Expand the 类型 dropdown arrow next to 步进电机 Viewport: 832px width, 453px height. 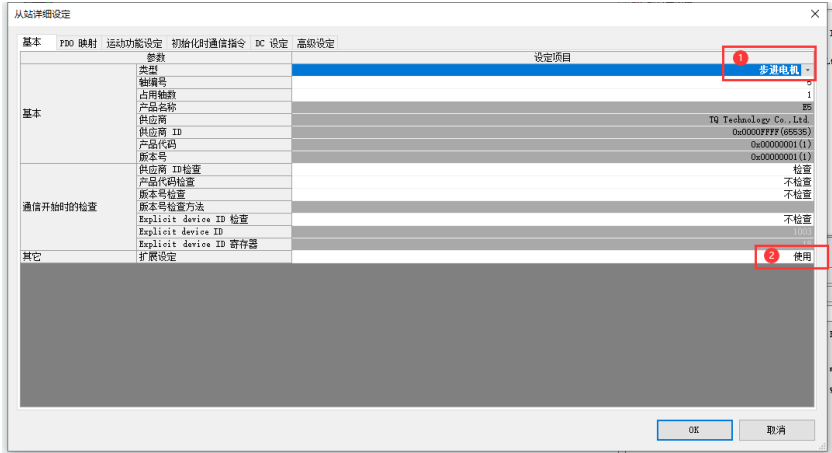coord(808,70)
